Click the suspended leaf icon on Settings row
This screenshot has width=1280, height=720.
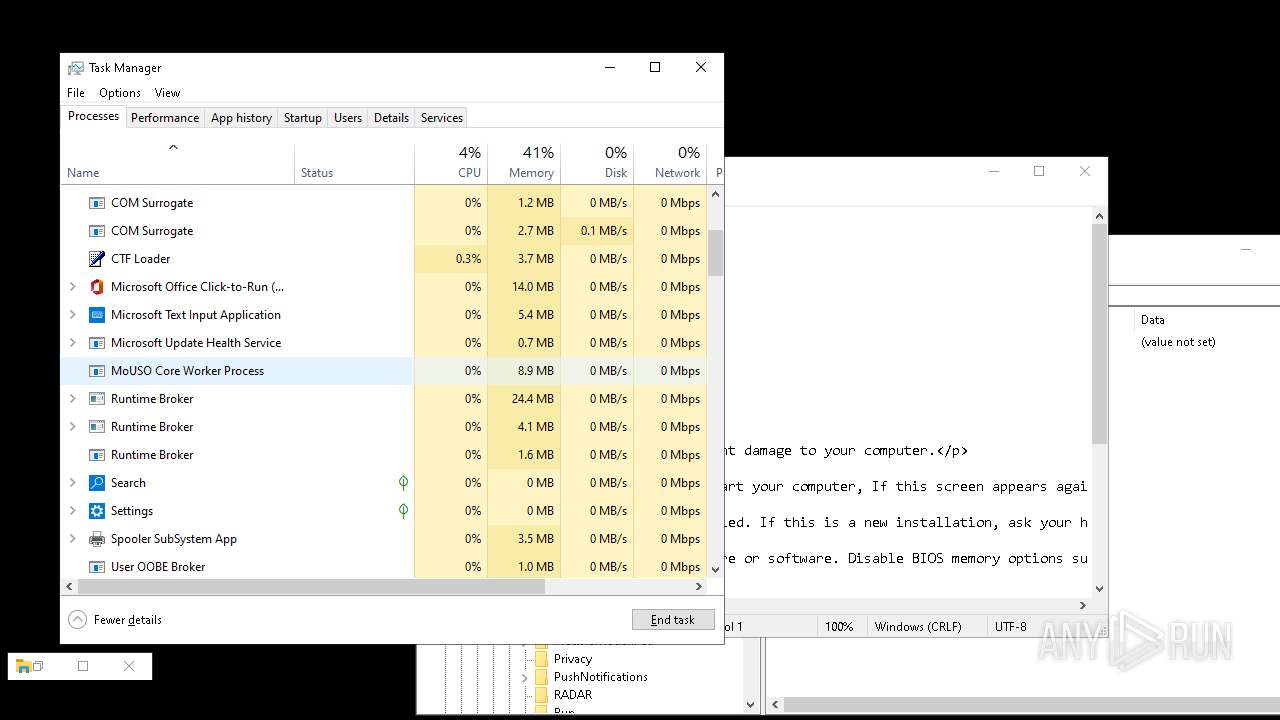(403, 511)
